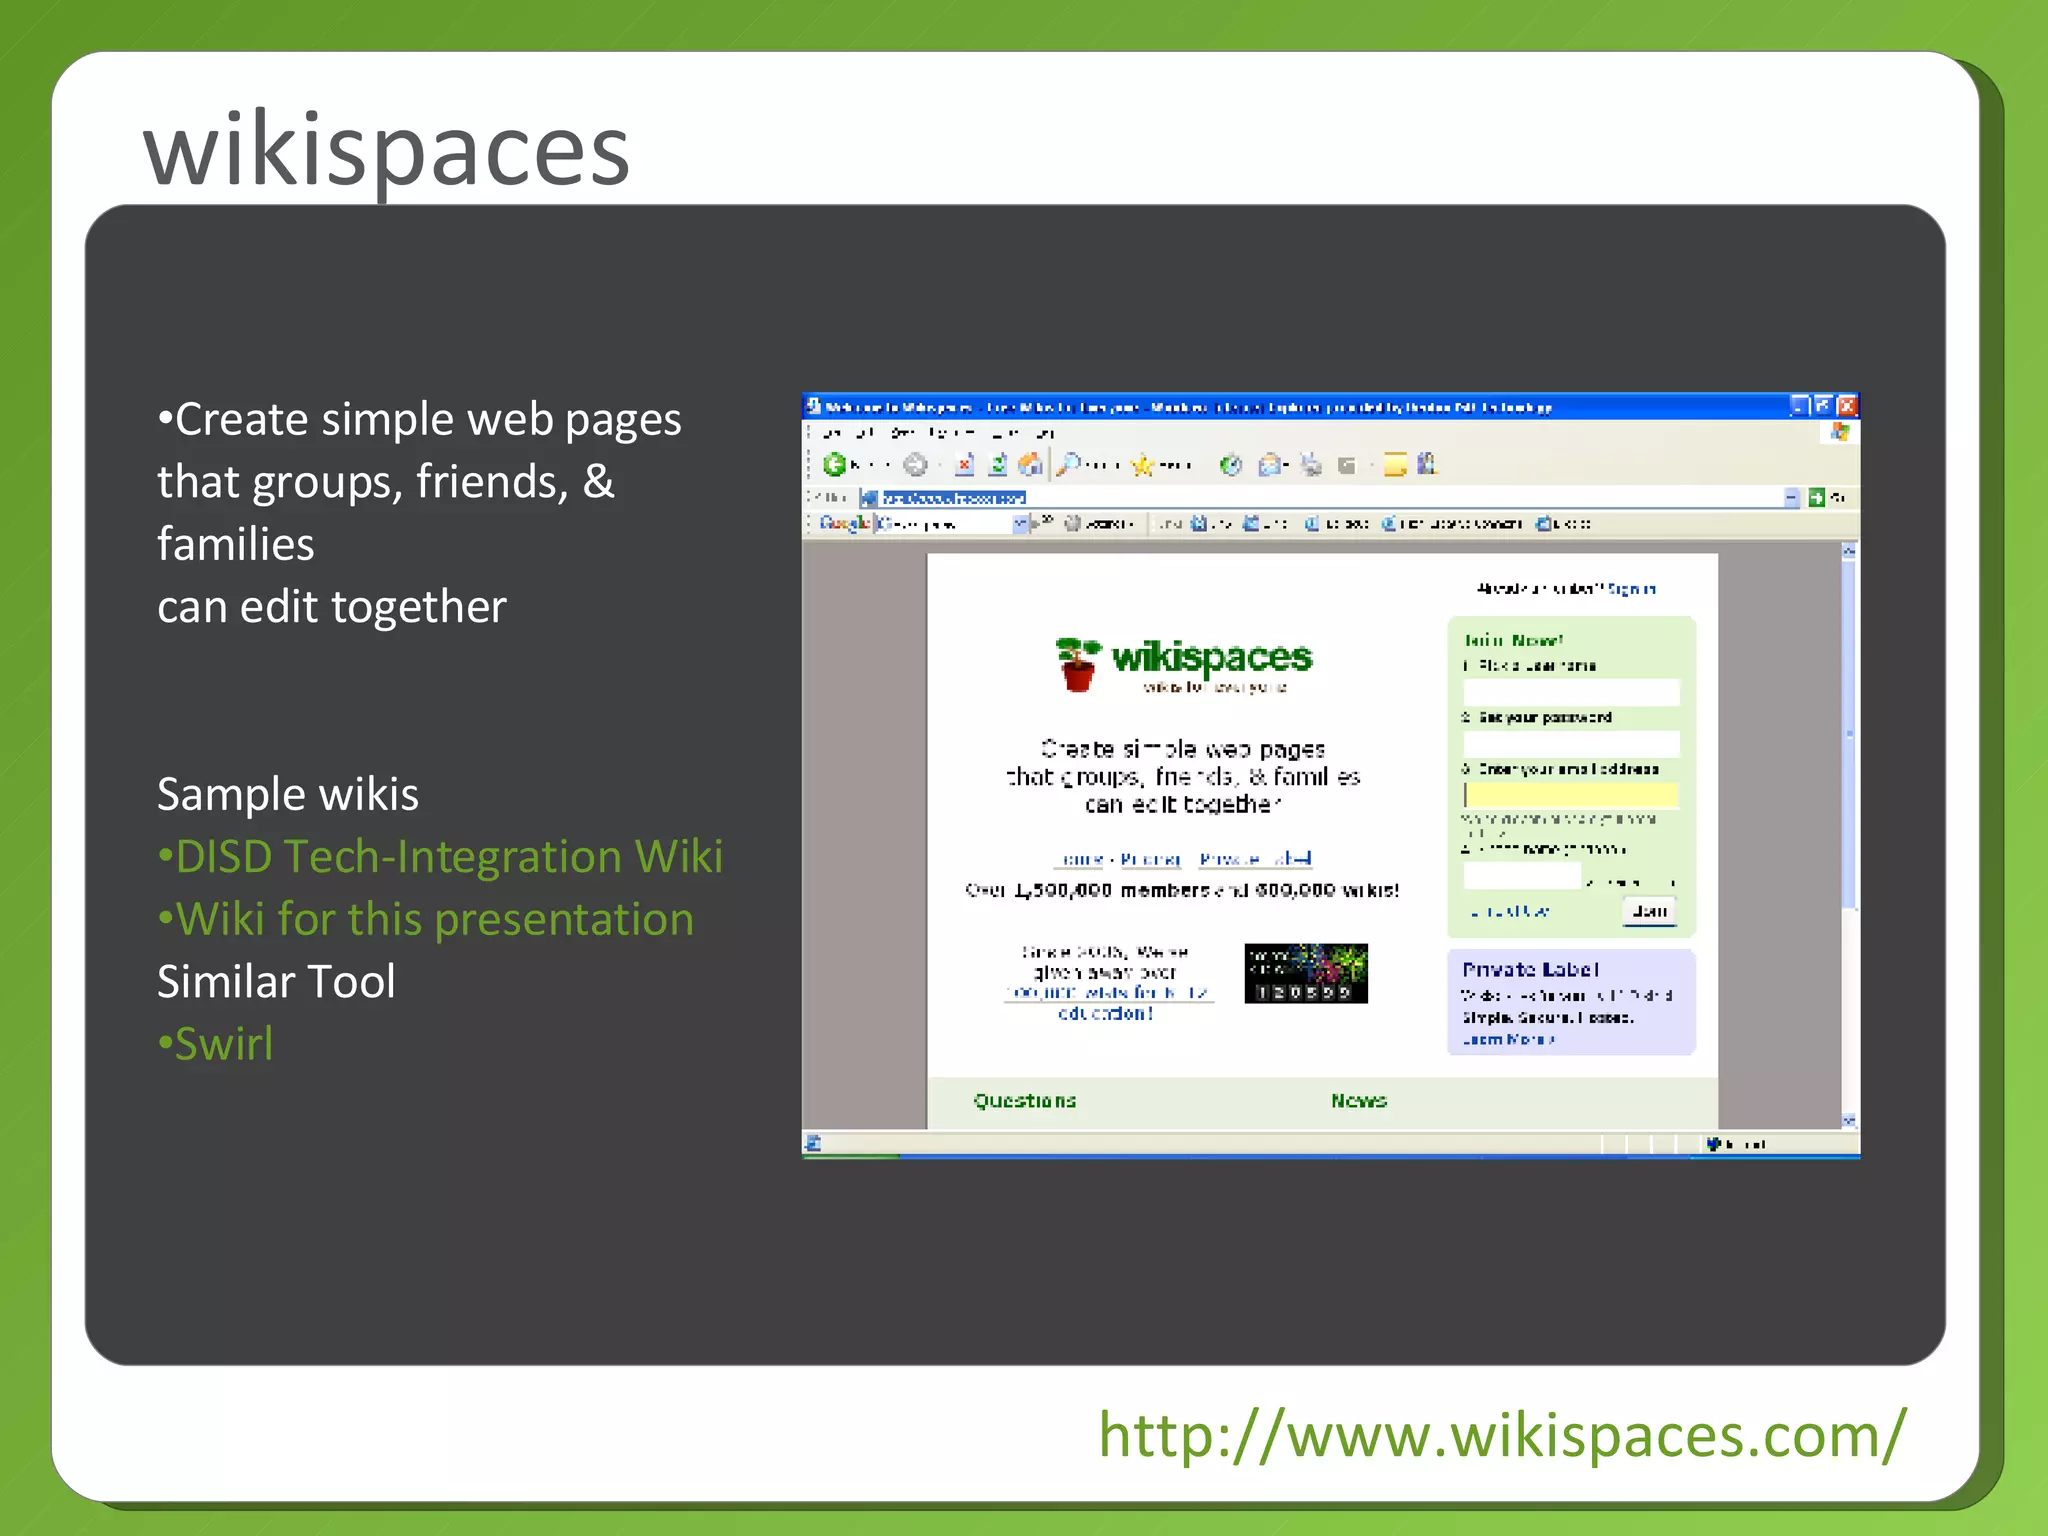Viewport: 2048px width, 1536px height.
Task: Click the scroll-down arrow at the scrollbar's bottom
Action: 1849,1120
